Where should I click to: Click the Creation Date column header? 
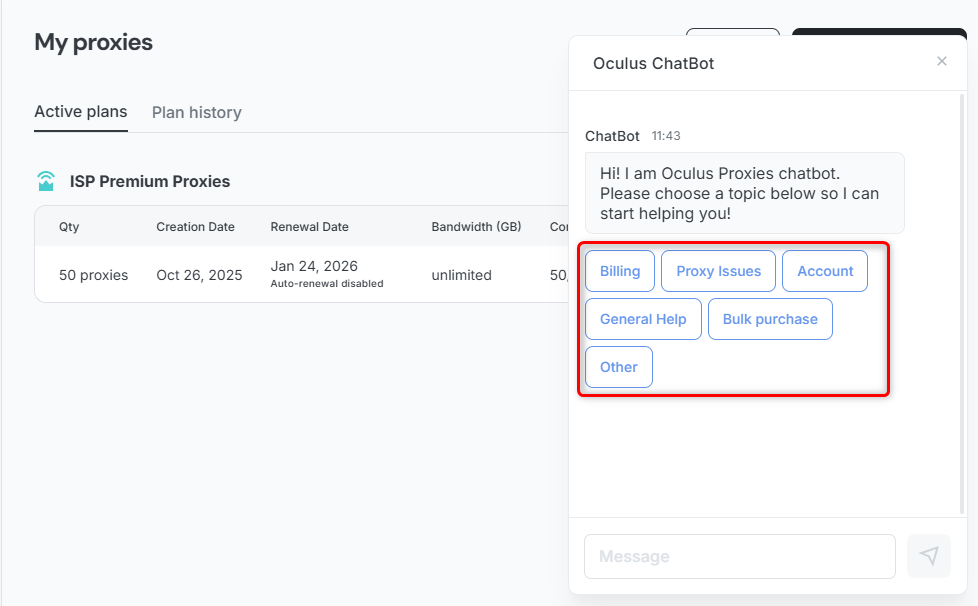195,227
